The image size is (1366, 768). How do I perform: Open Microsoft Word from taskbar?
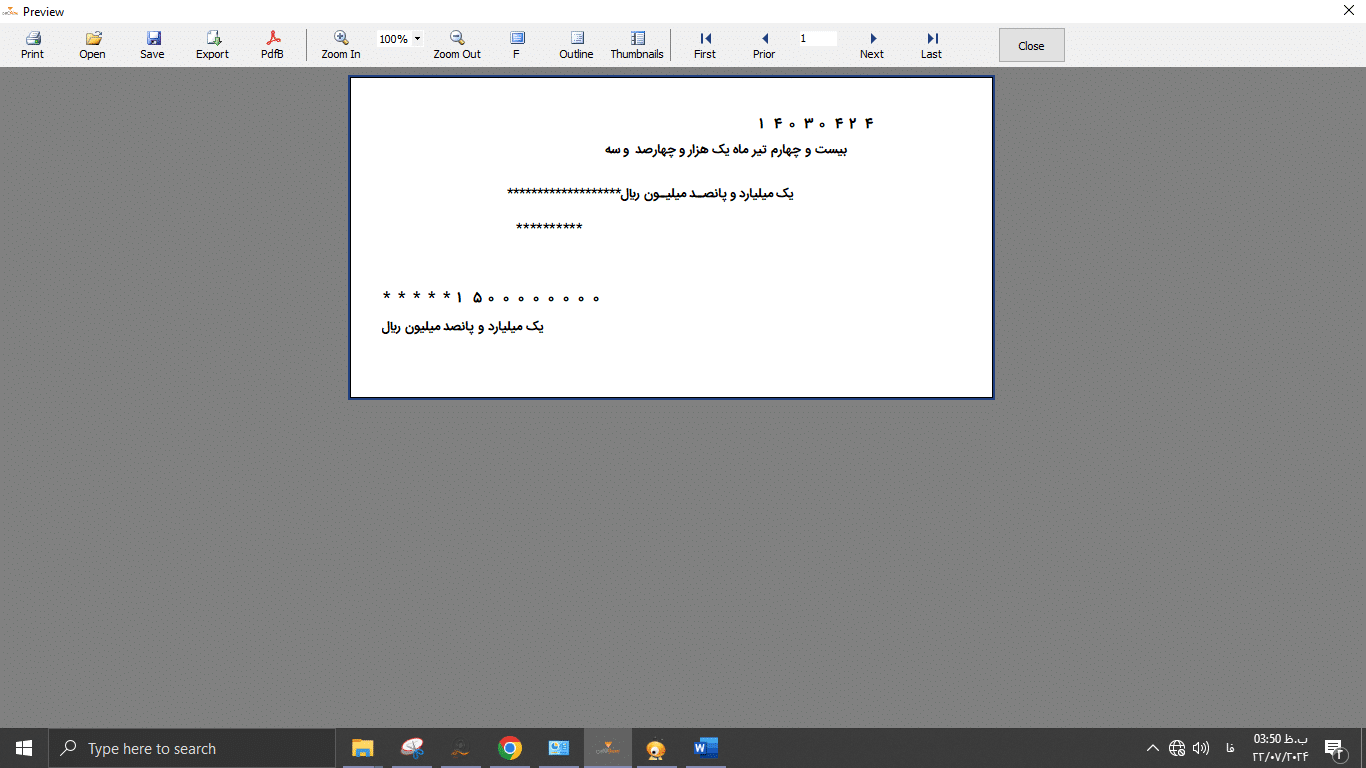(x=705, y=748)
